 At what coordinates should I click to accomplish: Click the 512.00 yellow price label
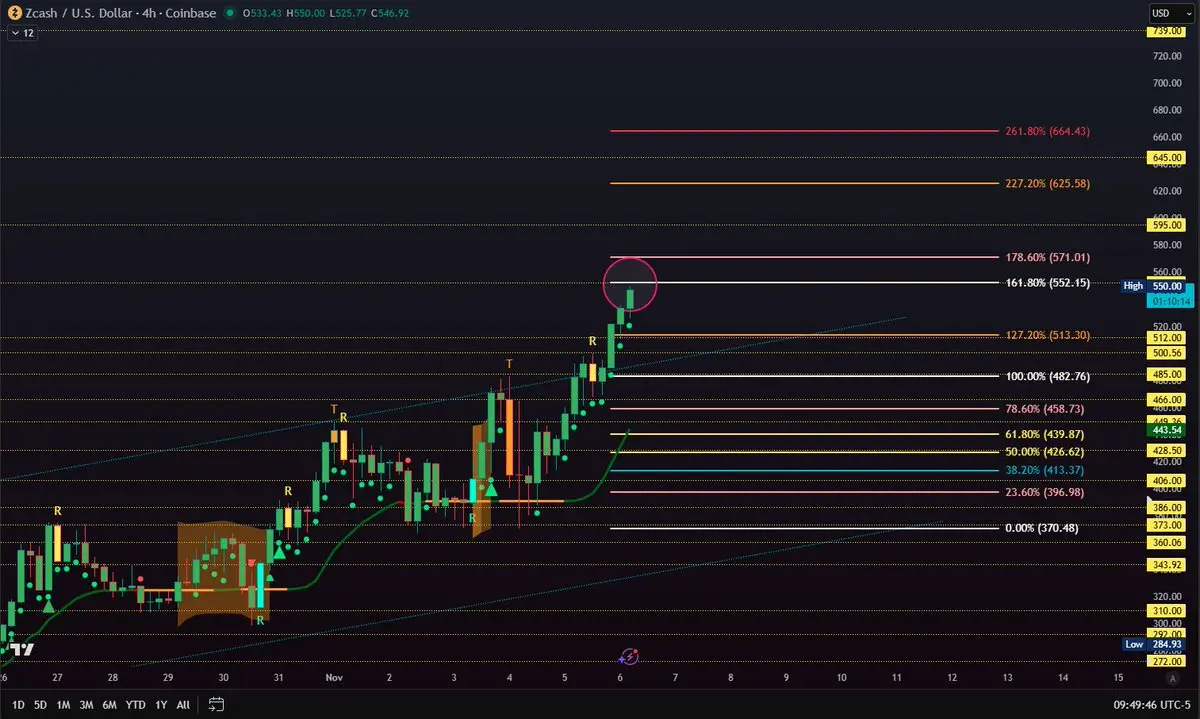coord(1165,339)
